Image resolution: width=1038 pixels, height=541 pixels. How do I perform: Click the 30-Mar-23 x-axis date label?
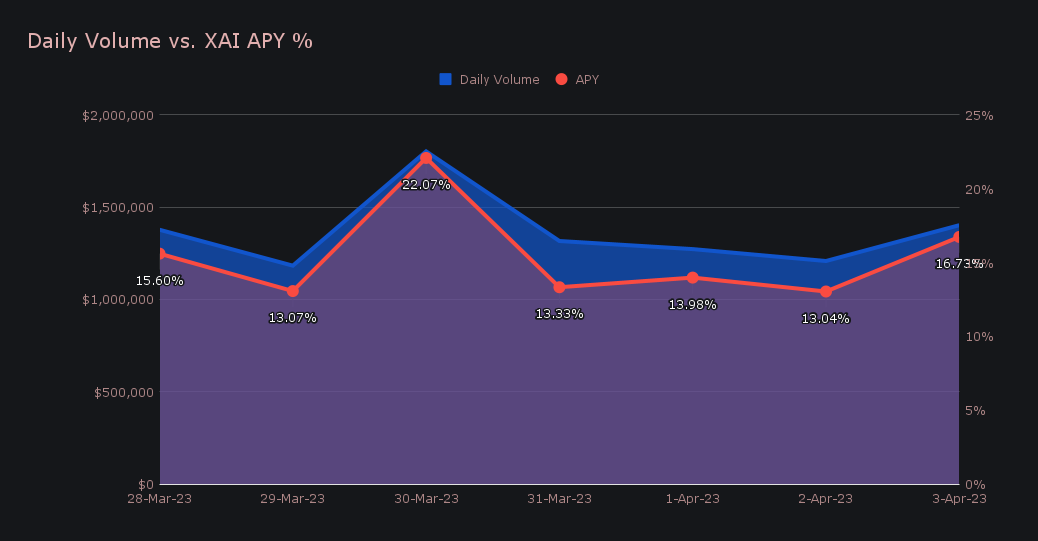pos(426,499)
